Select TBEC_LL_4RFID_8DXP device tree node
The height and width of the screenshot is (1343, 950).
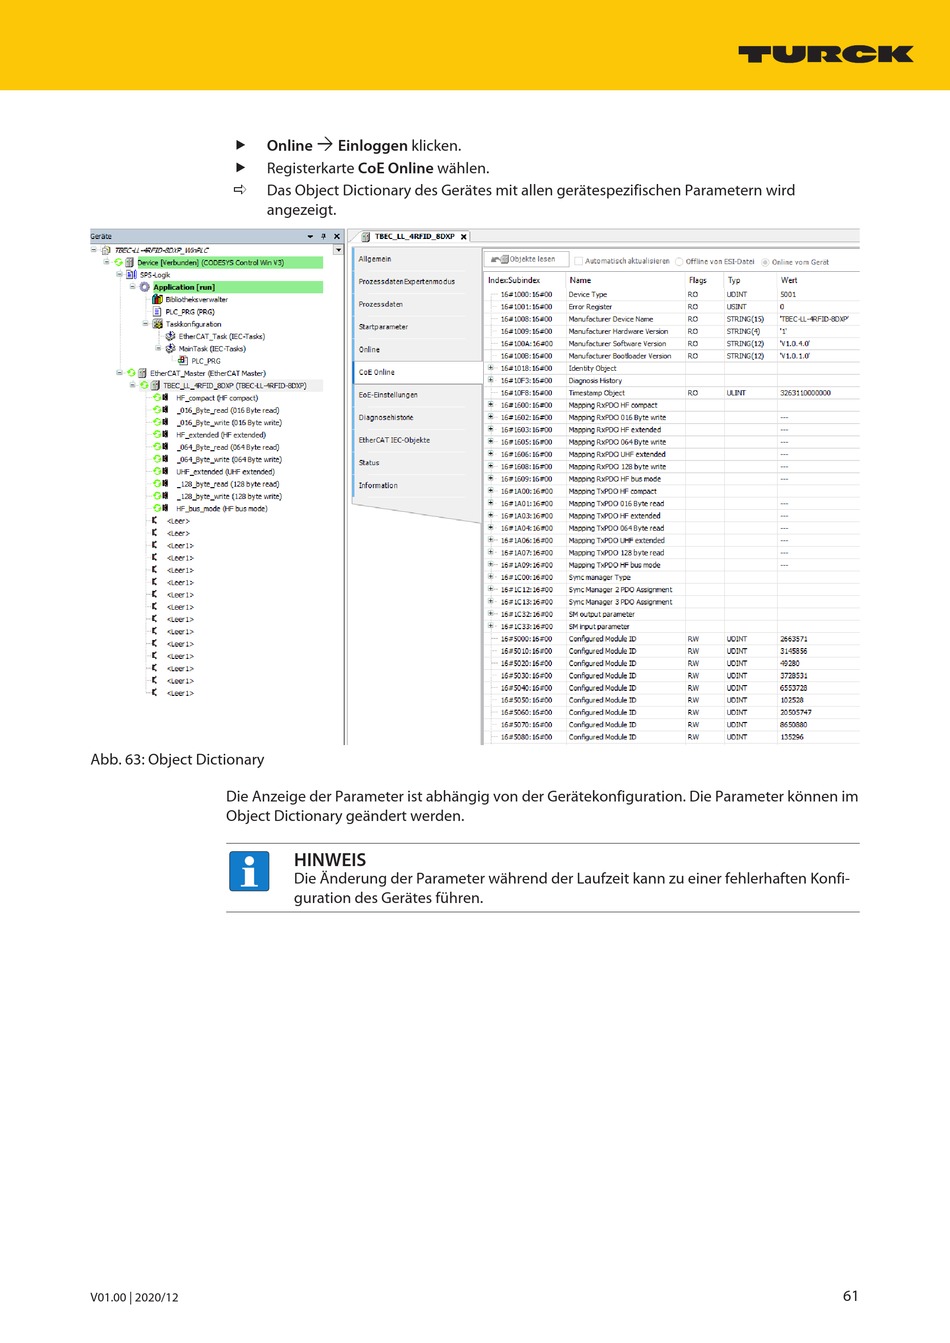point(234,385)
